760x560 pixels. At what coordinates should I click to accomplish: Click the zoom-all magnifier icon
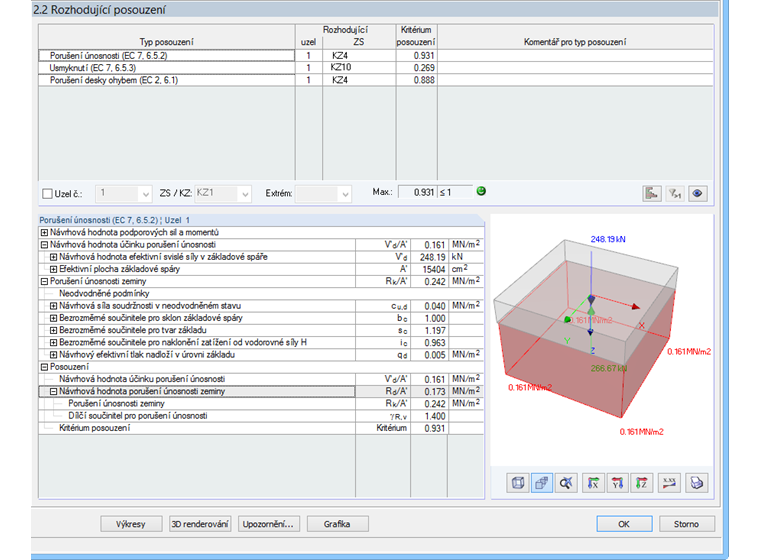tap(566, 483)
